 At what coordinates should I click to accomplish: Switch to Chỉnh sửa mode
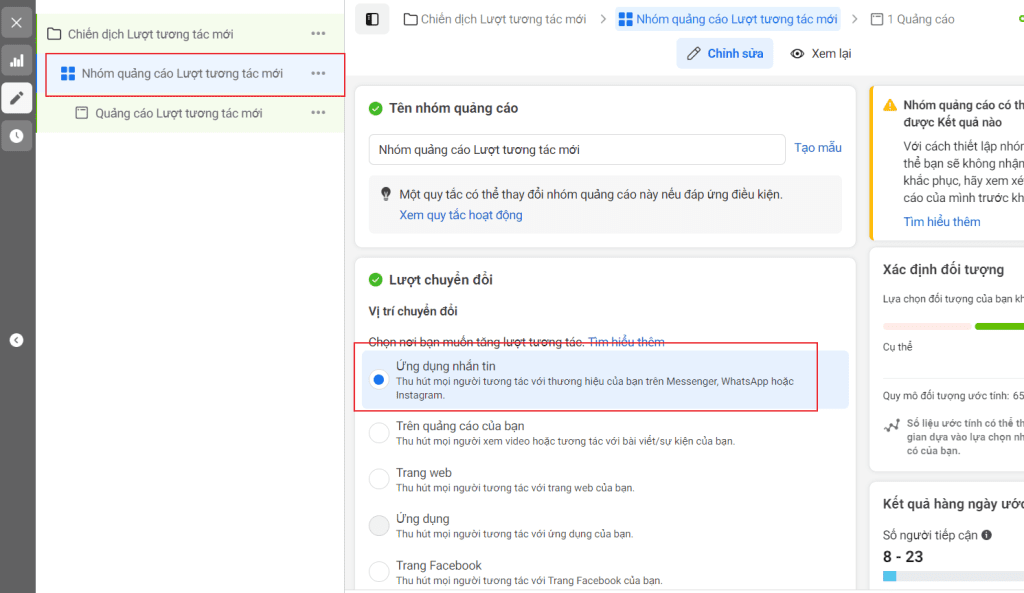[x=725, y=54]
